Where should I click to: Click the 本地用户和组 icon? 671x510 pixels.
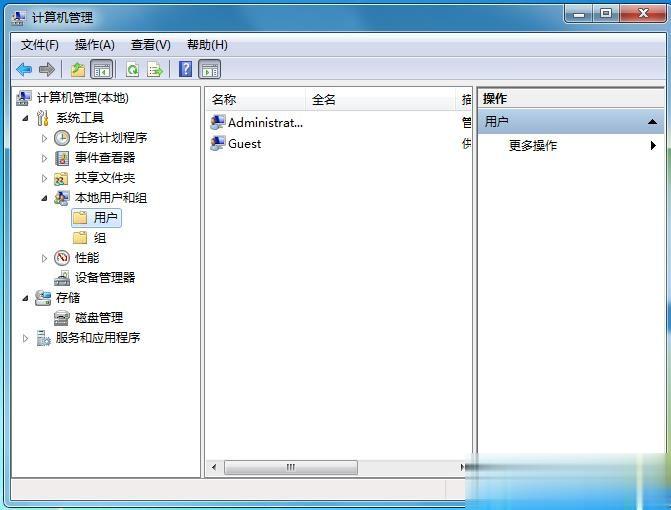pyautogui.click(x=62, y=198)
